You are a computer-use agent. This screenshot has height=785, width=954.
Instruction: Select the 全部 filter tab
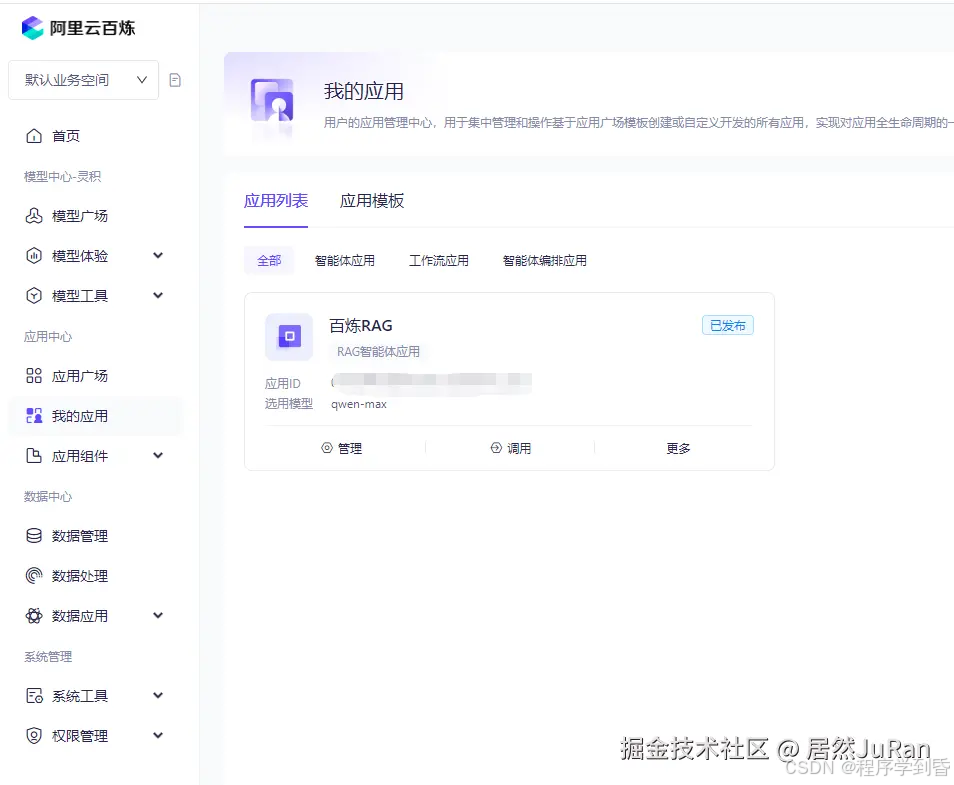[269, 260]
